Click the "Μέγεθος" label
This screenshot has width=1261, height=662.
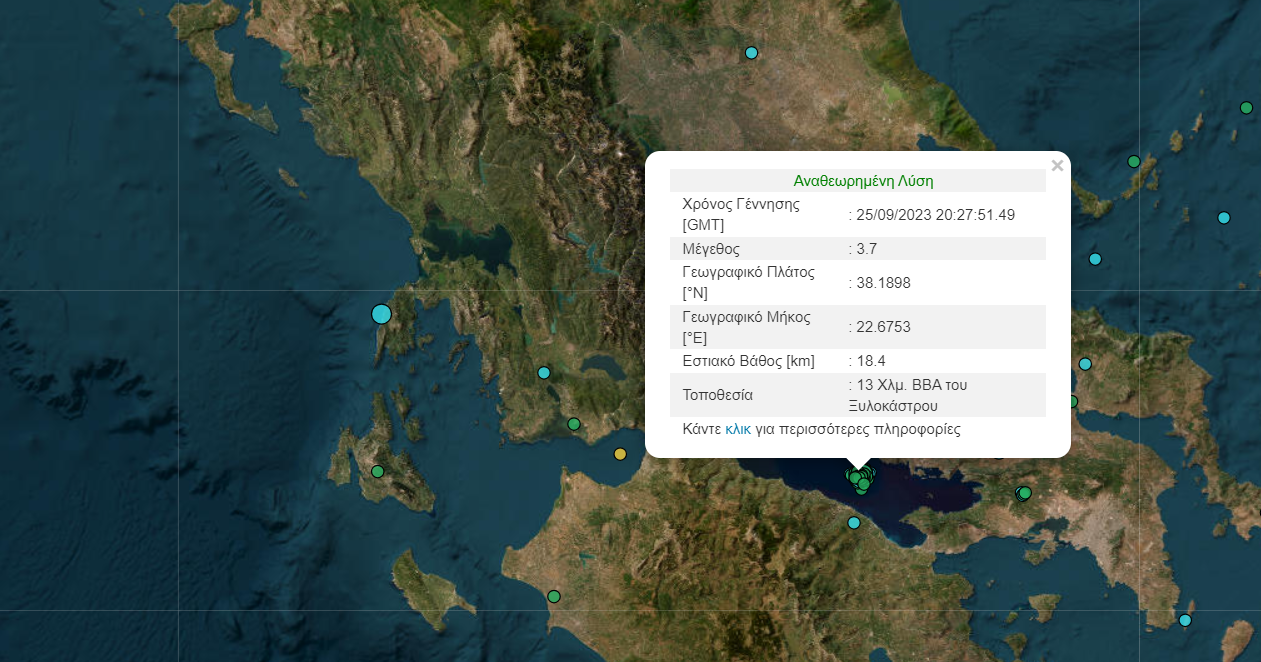coord(711,248)
